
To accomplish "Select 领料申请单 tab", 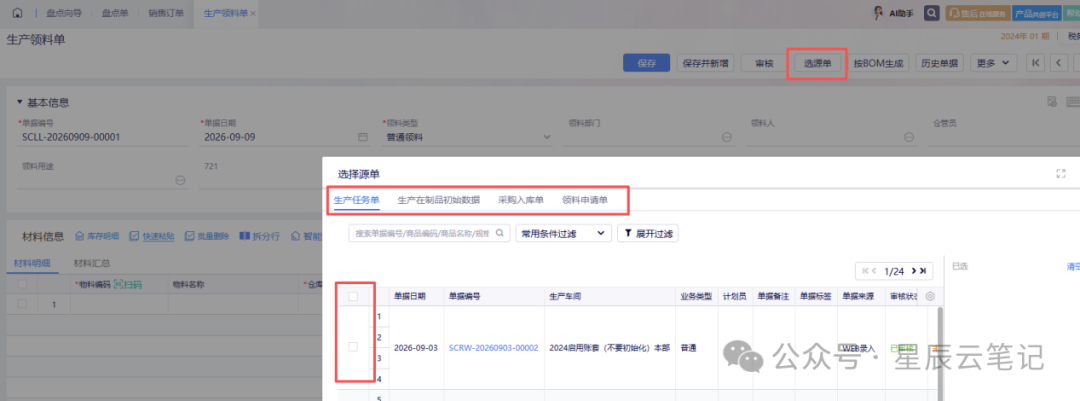I will (585, 200).
